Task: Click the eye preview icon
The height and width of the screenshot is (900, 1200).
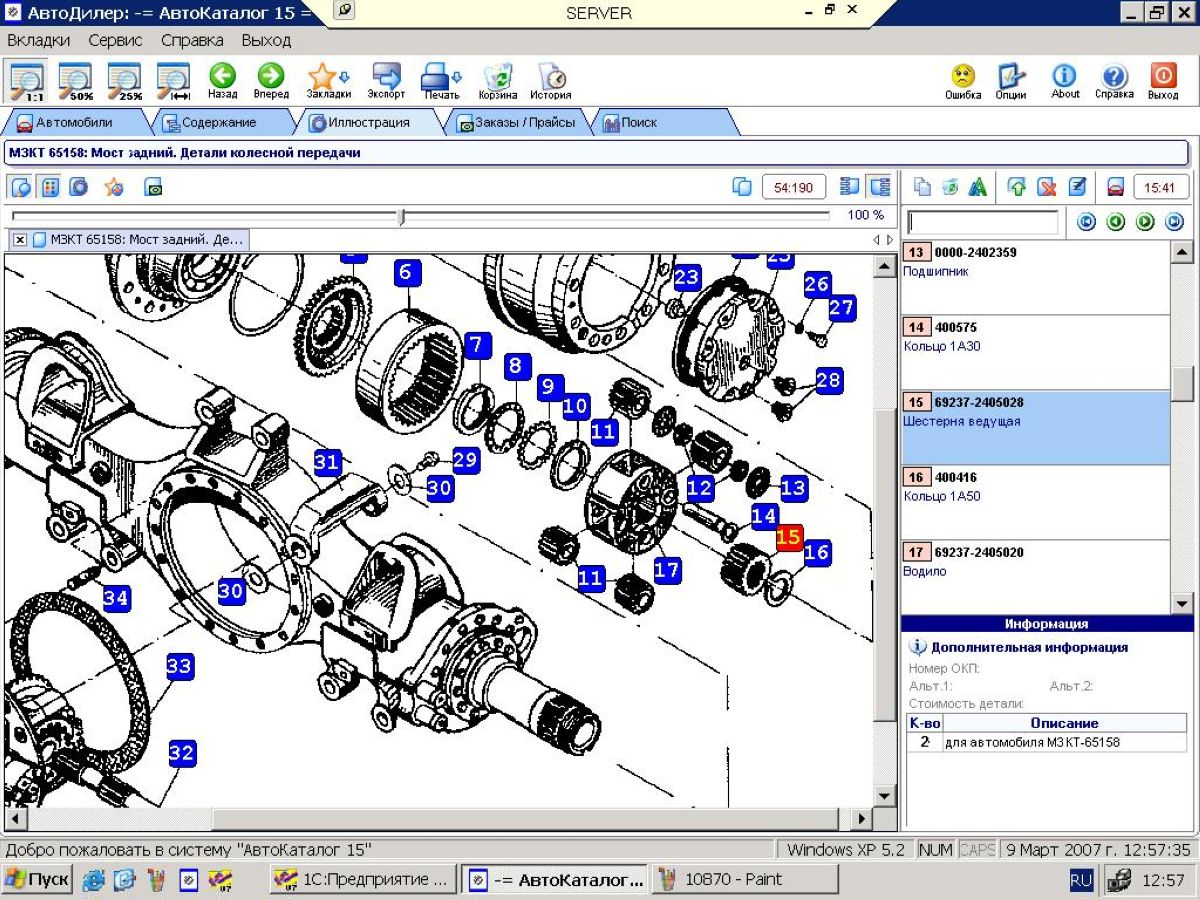Action: point(153,187)
